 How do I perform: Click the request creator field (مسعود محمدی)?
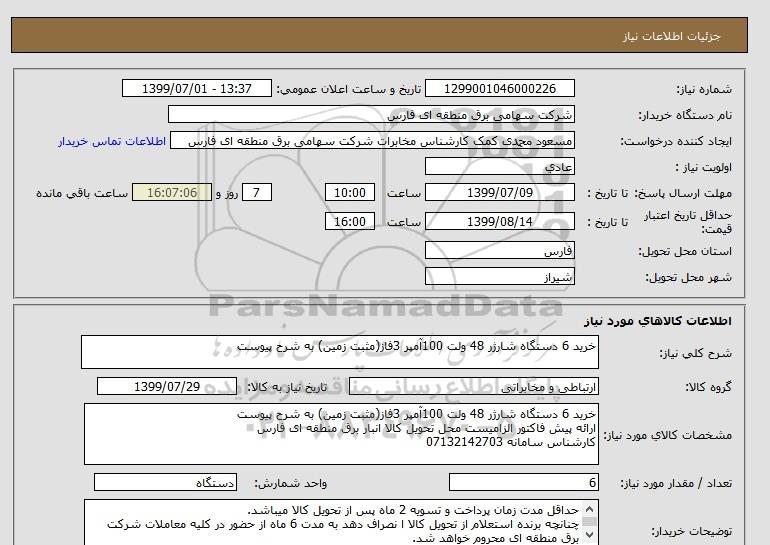pos(372,141)
